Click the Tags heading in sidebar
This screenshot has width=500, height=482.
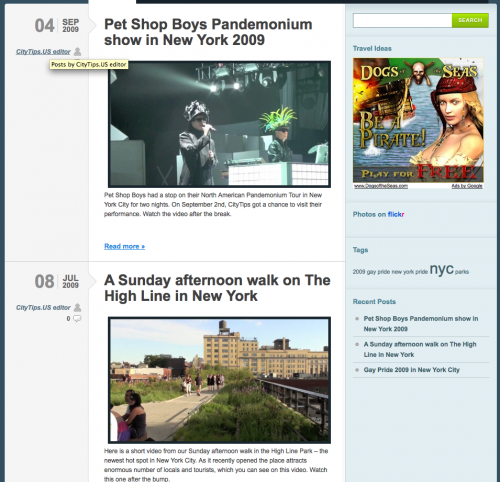click(360, 250)
